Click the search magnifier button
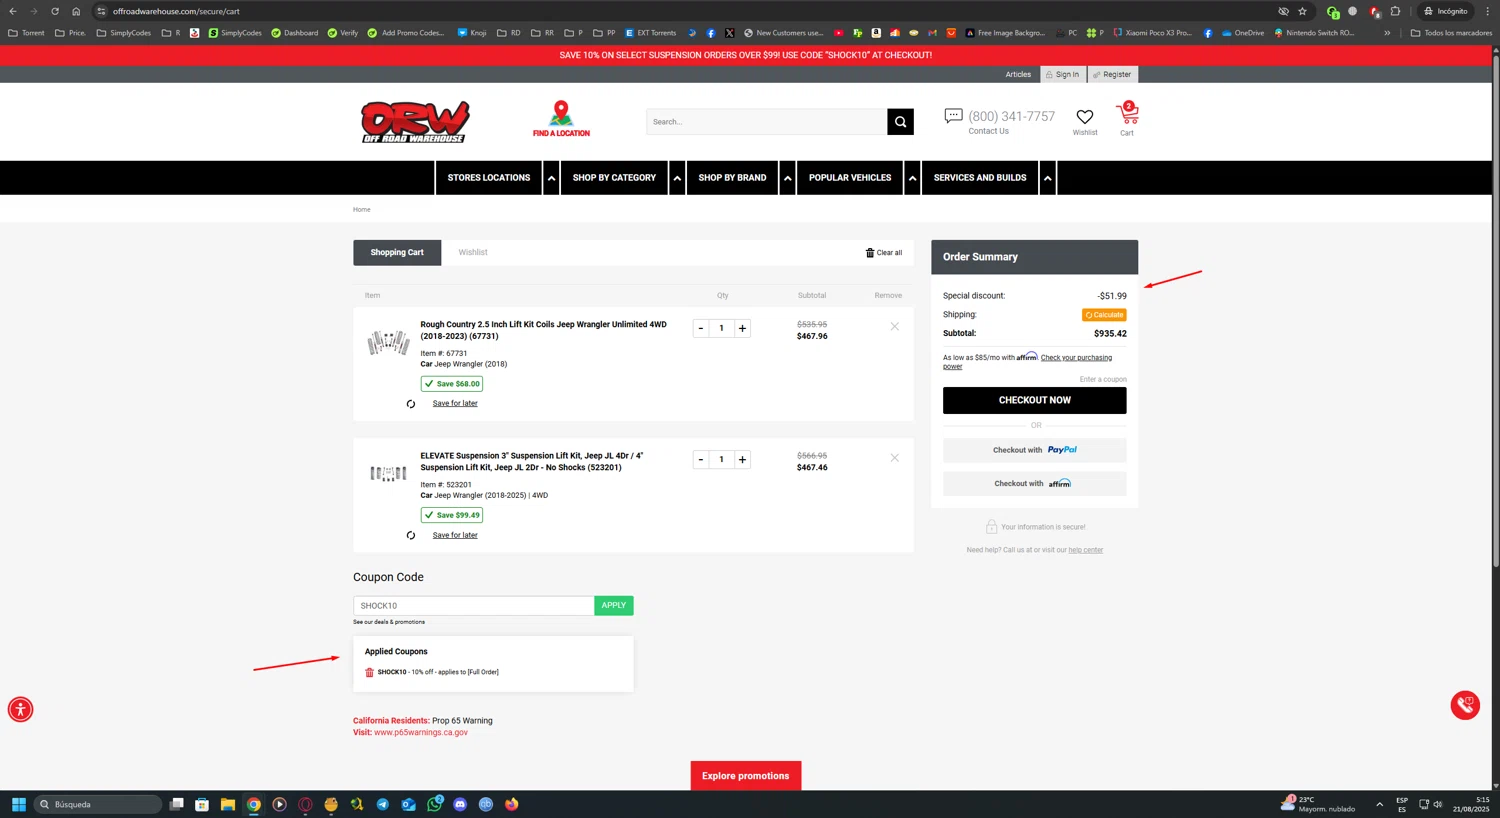This screenshot has width=1500, height=818. click(900, 122)
